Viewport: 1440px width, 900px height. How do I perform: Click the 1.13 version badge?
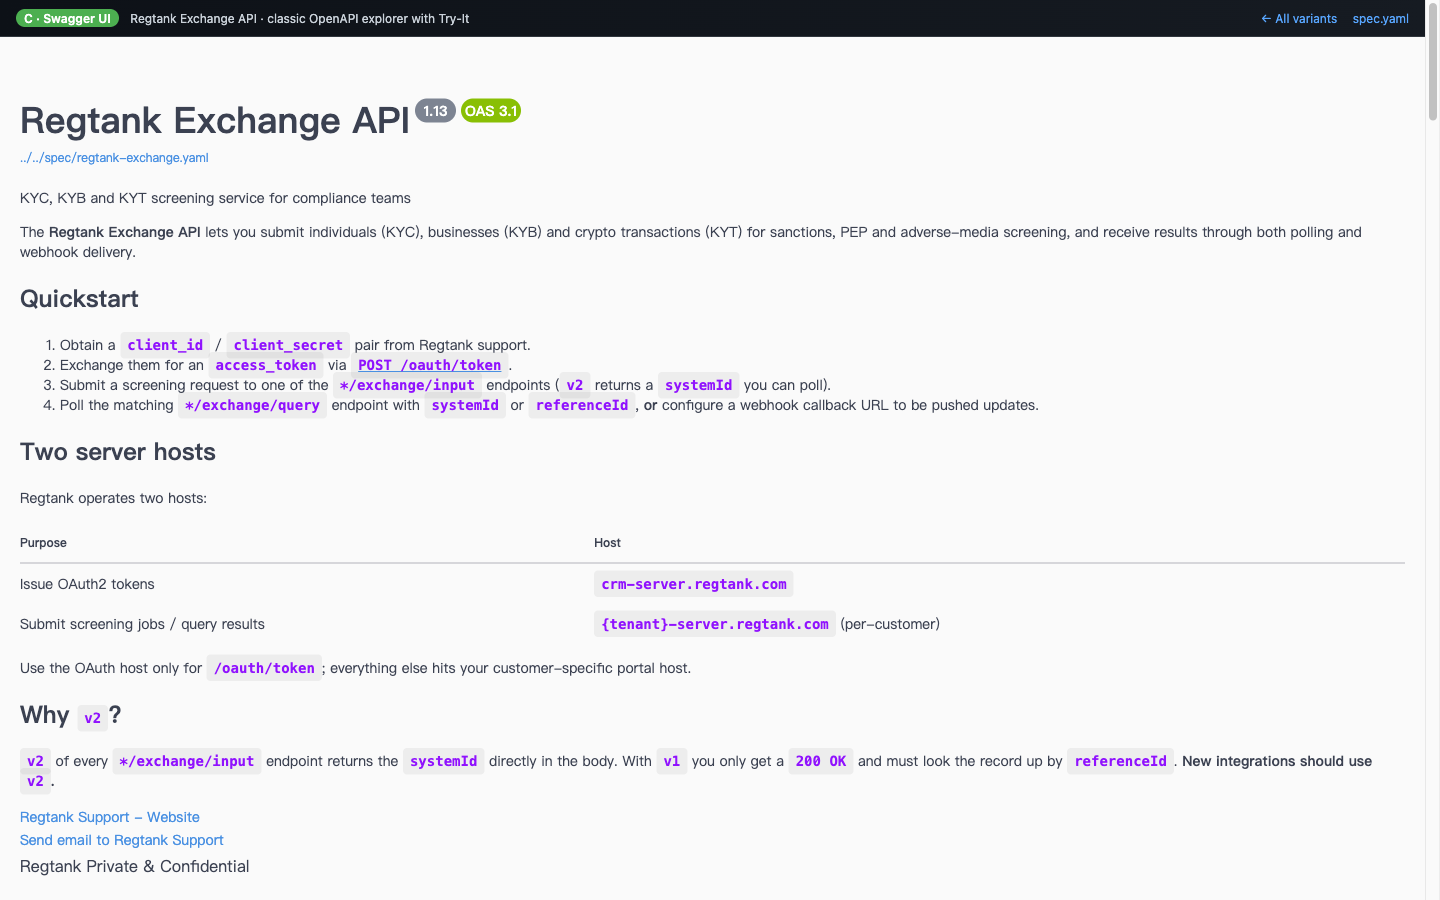click(x=435, y=111)
